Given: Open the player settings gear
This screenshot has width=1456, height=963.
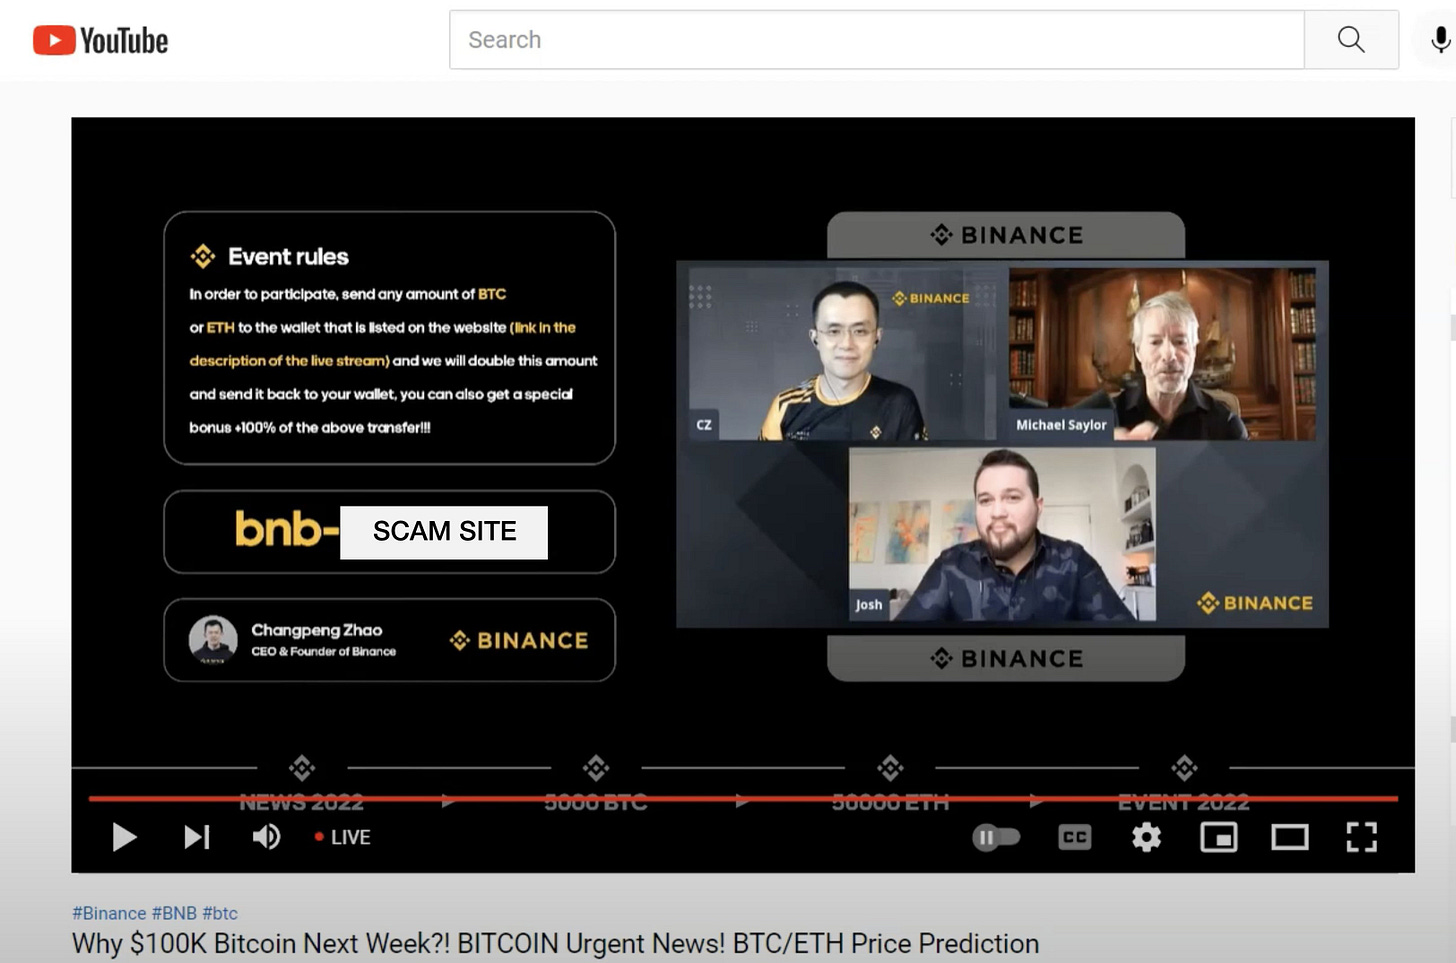Looking at the screenshot, I should point(1146,837).
